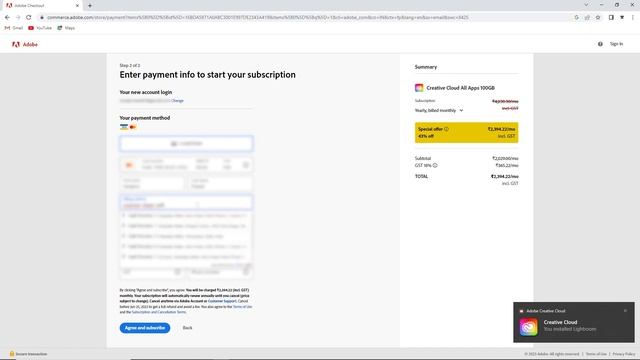The image size is (640, 360).
Task: Select the third address suggestion
Action: (186, 236)
